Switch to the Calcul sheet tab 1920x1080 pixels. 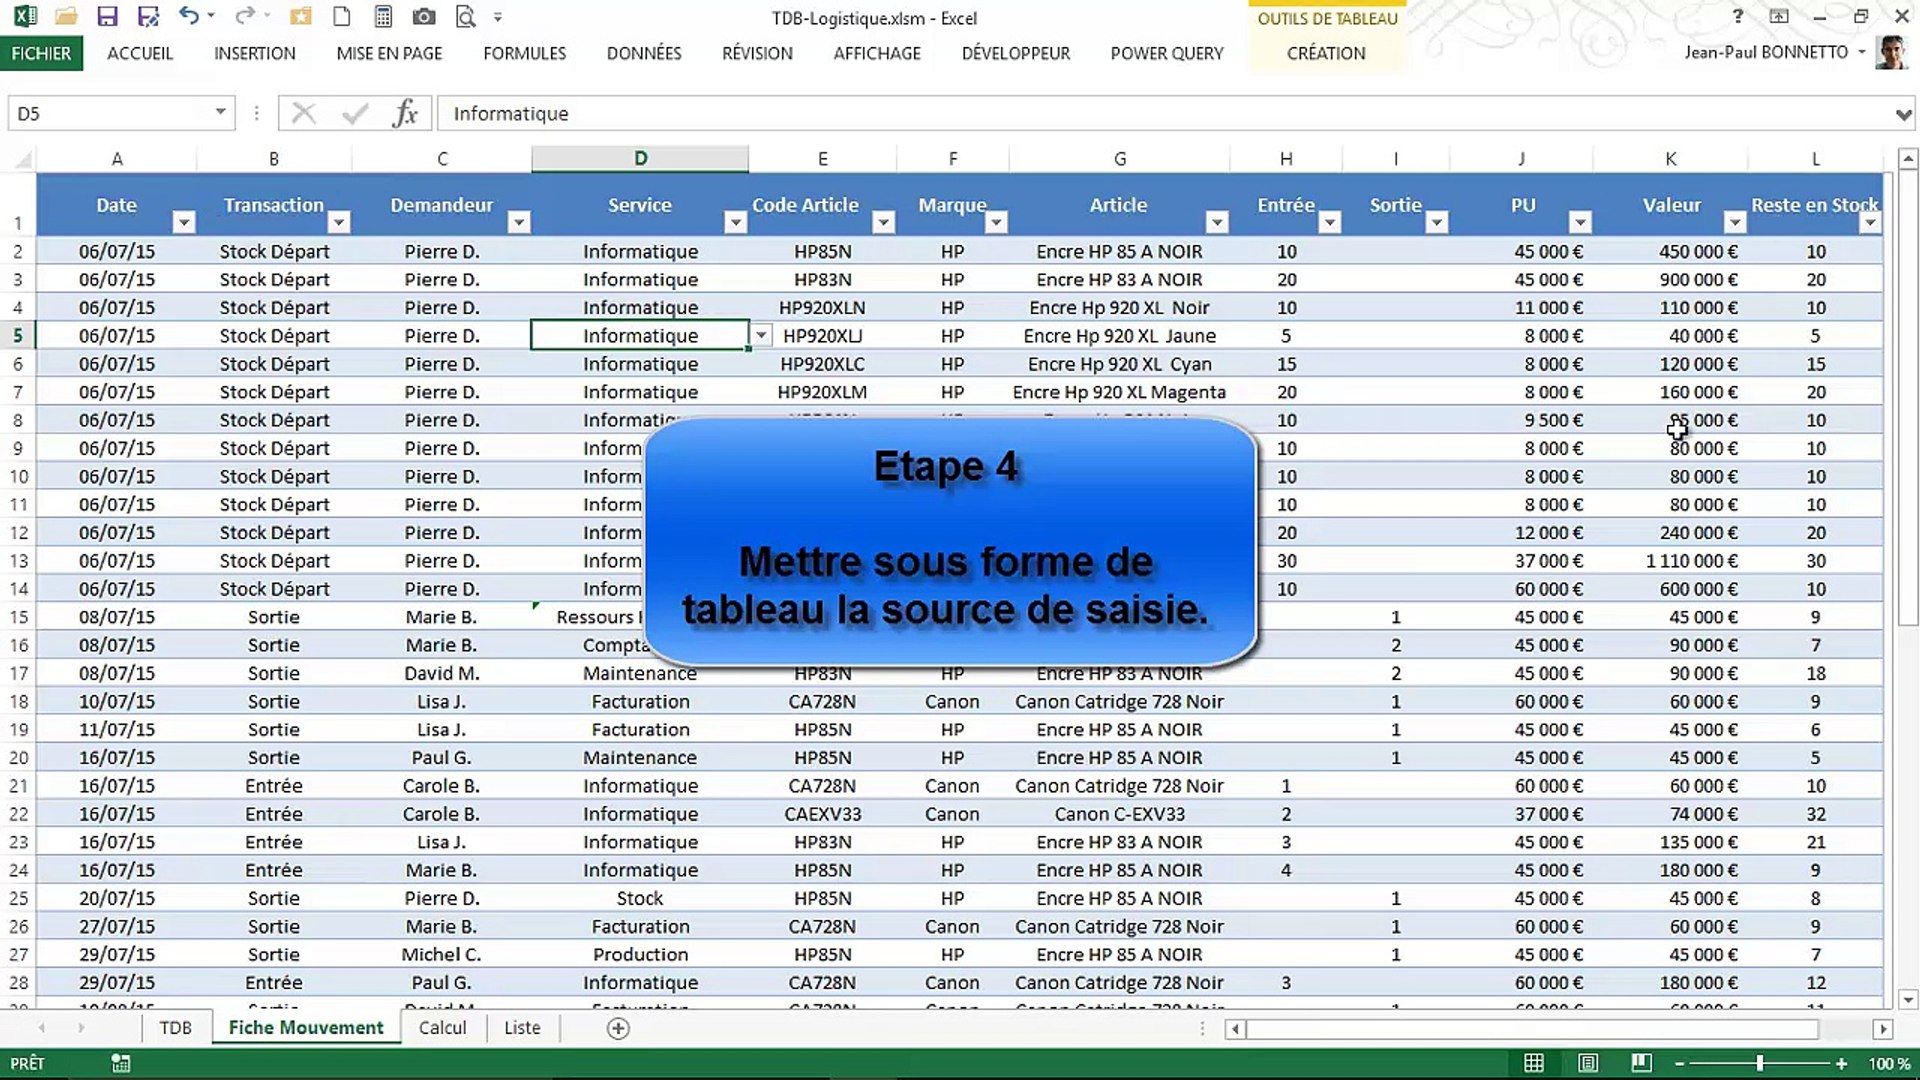click(442, 1028)
